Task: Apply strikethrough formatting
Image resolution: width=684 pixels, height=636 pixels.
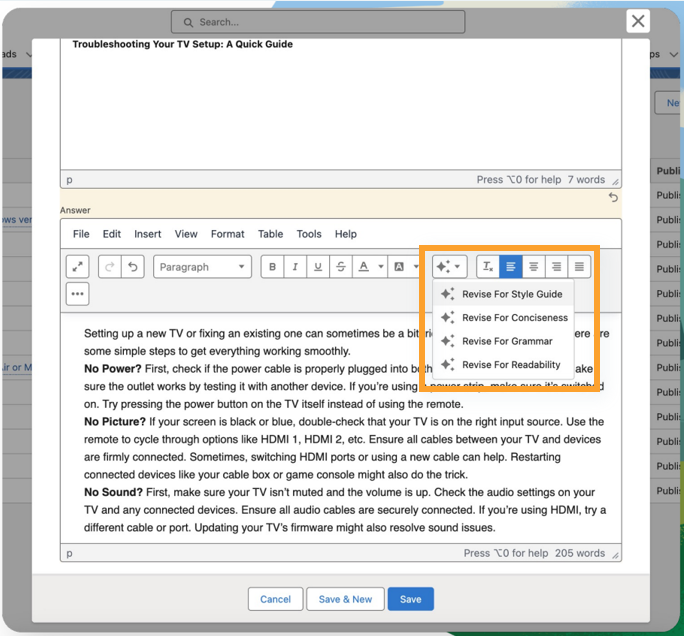Action: pyautogui.click(x=342, y=267)
